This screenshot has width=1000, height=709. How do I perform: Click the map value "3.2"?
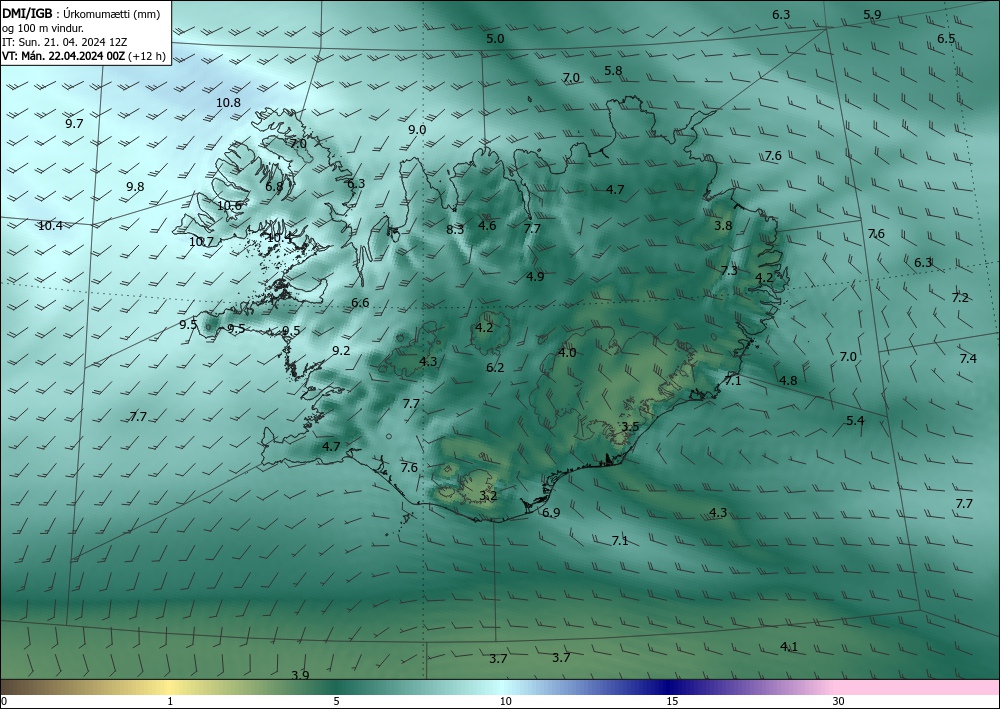(487, 496)
